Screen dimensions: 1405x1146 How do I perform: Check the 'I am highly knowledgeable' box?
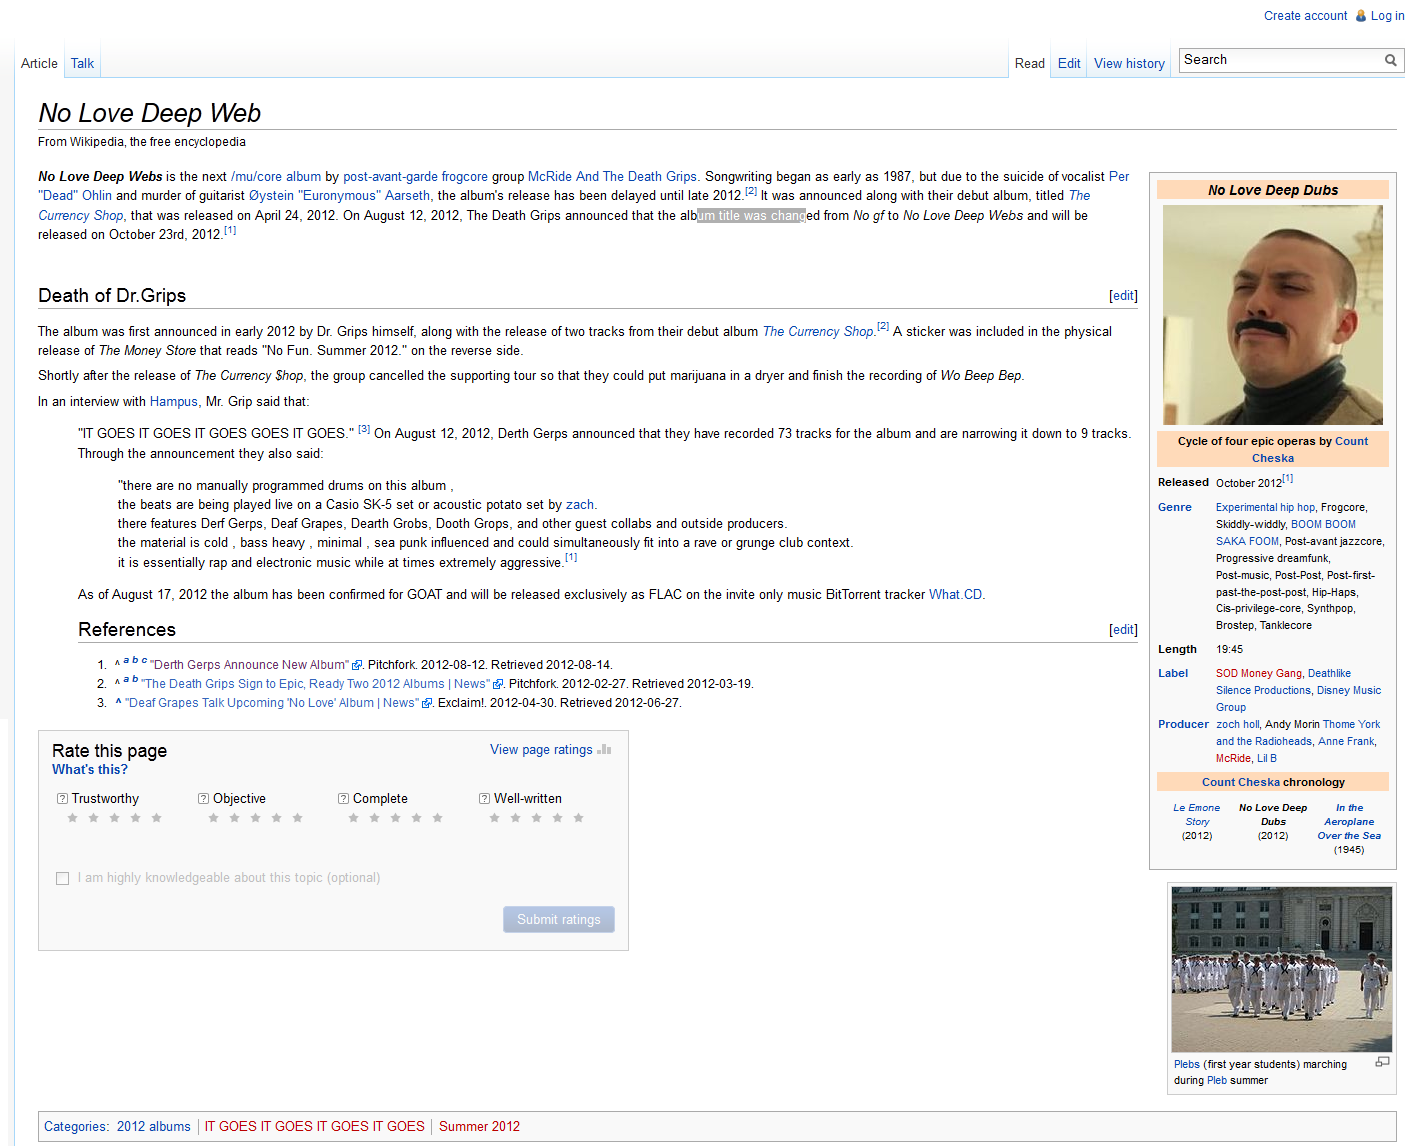pyautogui.click(x=63, y=878)
